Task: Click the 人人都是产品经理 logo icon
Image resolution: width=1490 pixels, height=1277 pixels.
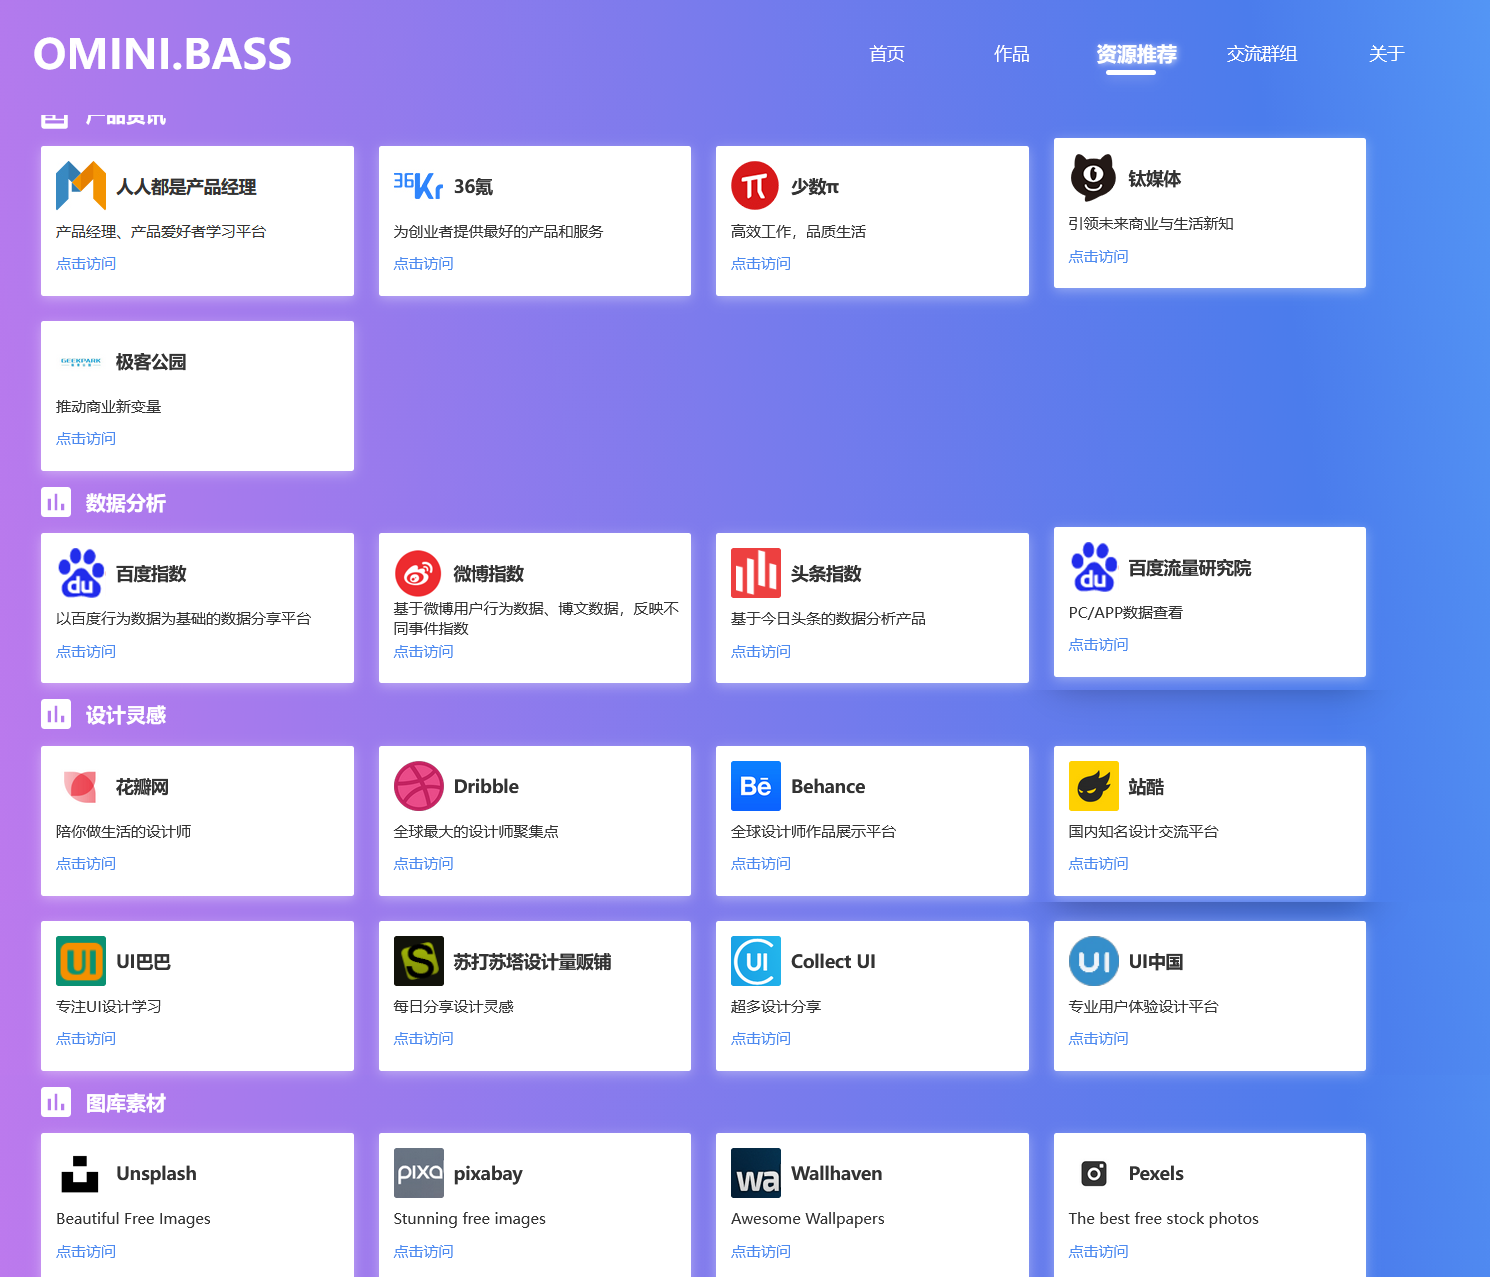Action: [x=81, y=186]
